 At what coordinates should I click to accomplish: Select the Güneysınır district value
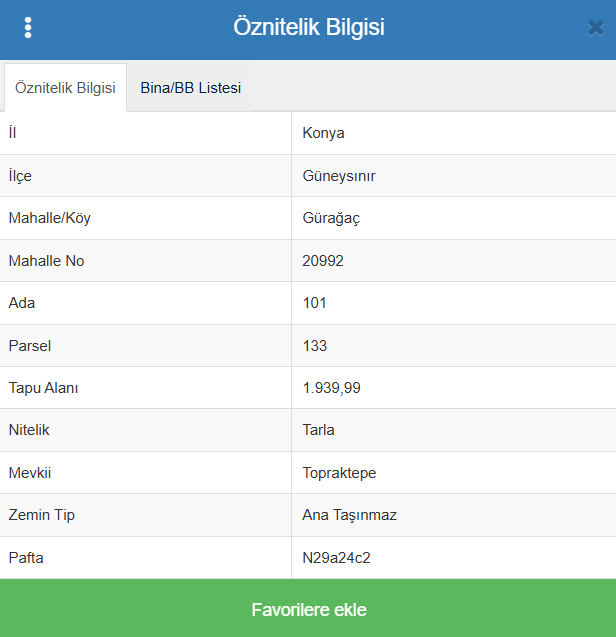click(x=339, y=176)
